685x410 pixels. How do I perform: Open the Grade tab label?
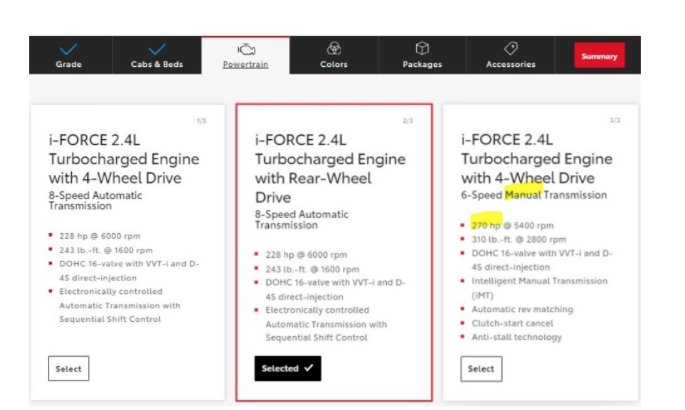point(69,64)
